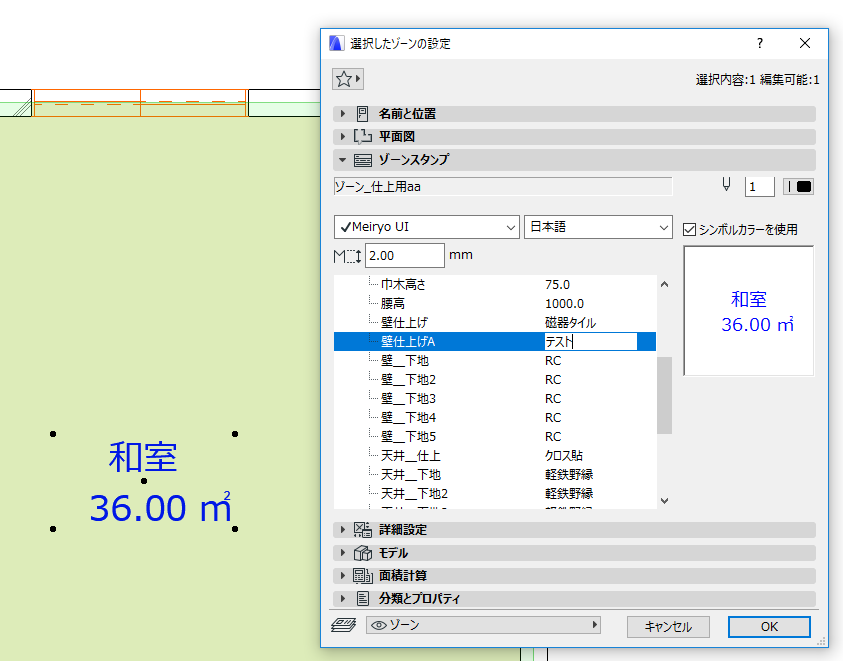This screenshot has width=843, height=661.
Task: Click the text size field 2.00
Action: point(405,255)
